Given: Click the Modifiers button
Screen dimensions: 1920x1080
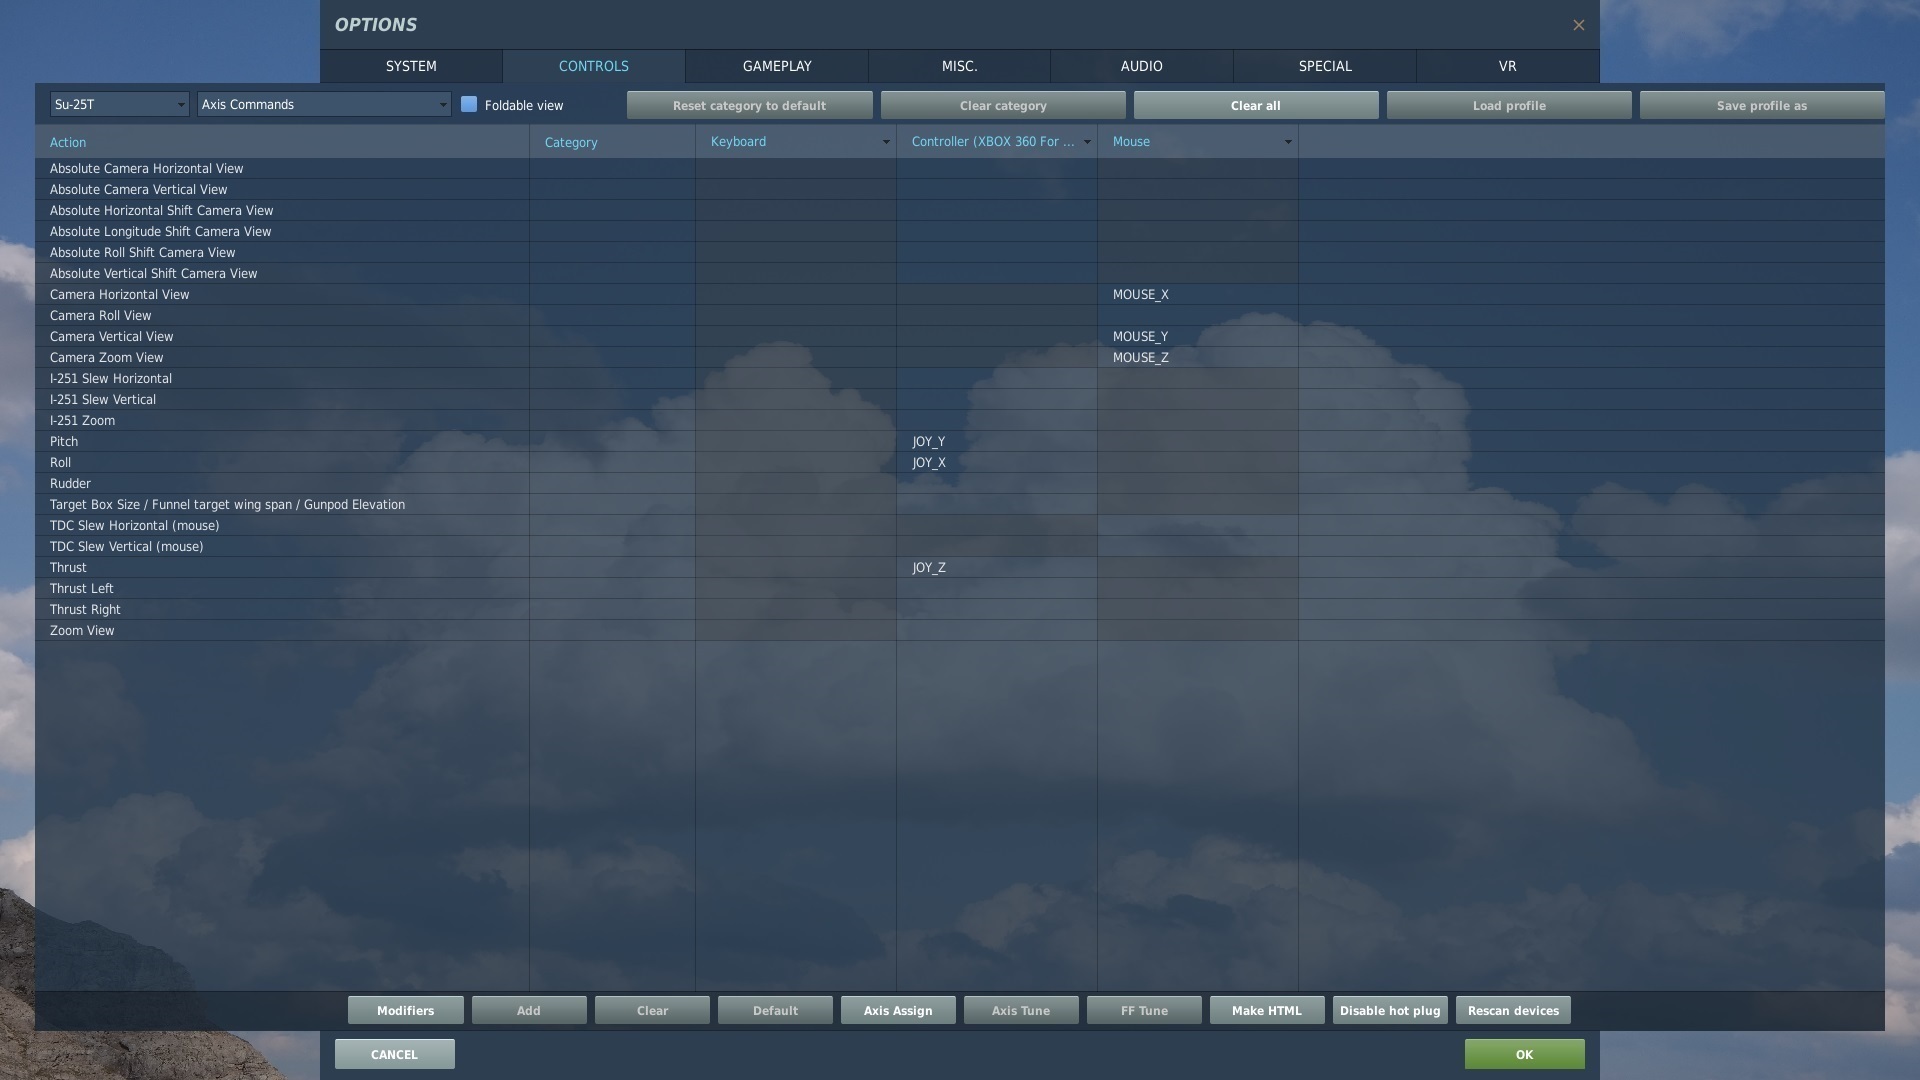Looking at the screenshot, I should point(405,1010).
